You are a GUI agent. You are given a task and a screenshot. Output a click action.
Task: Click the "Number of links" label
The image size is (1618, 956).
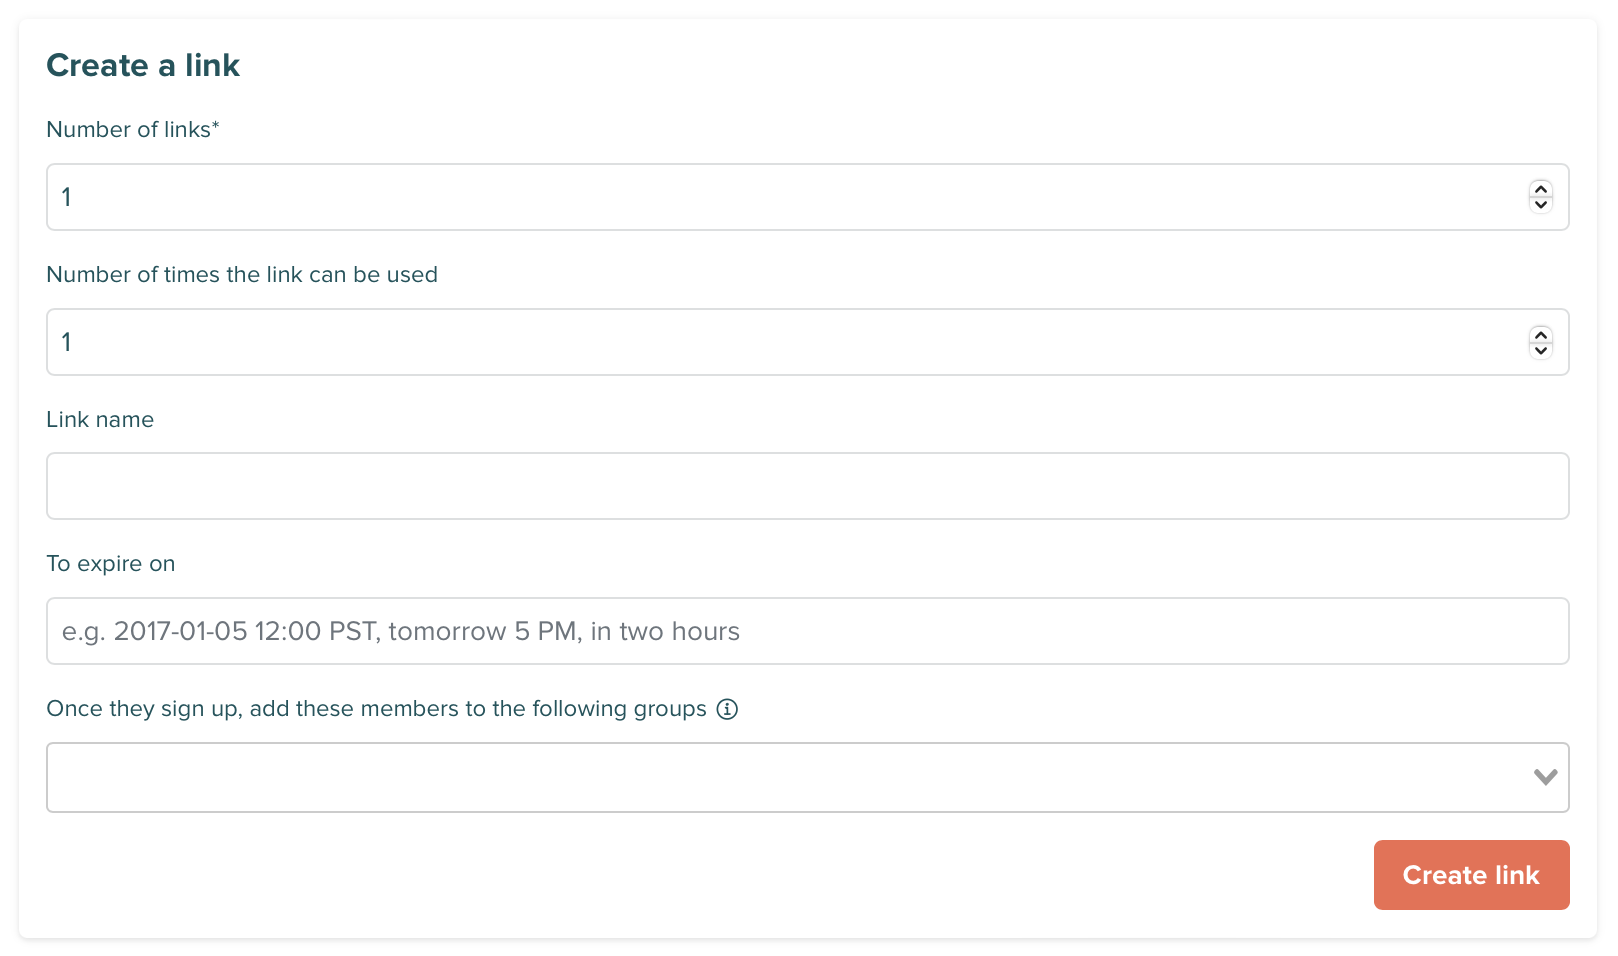point(128,130)
